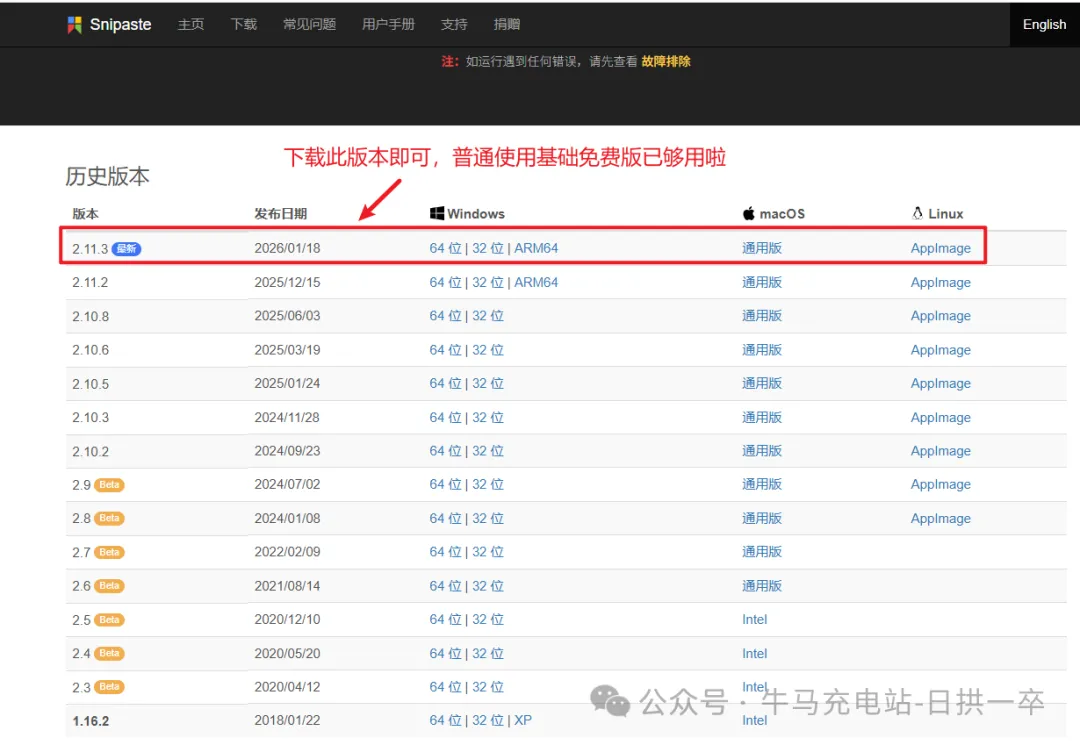Open the 用户手册 menu item
The width and height of the screenshot is (1080, 745).
(x=388, y=24)
